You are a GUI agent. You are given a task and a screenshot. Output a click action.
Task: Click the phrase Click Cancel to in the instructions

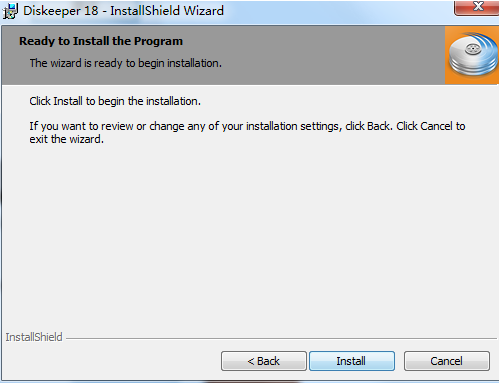(431, 126)
